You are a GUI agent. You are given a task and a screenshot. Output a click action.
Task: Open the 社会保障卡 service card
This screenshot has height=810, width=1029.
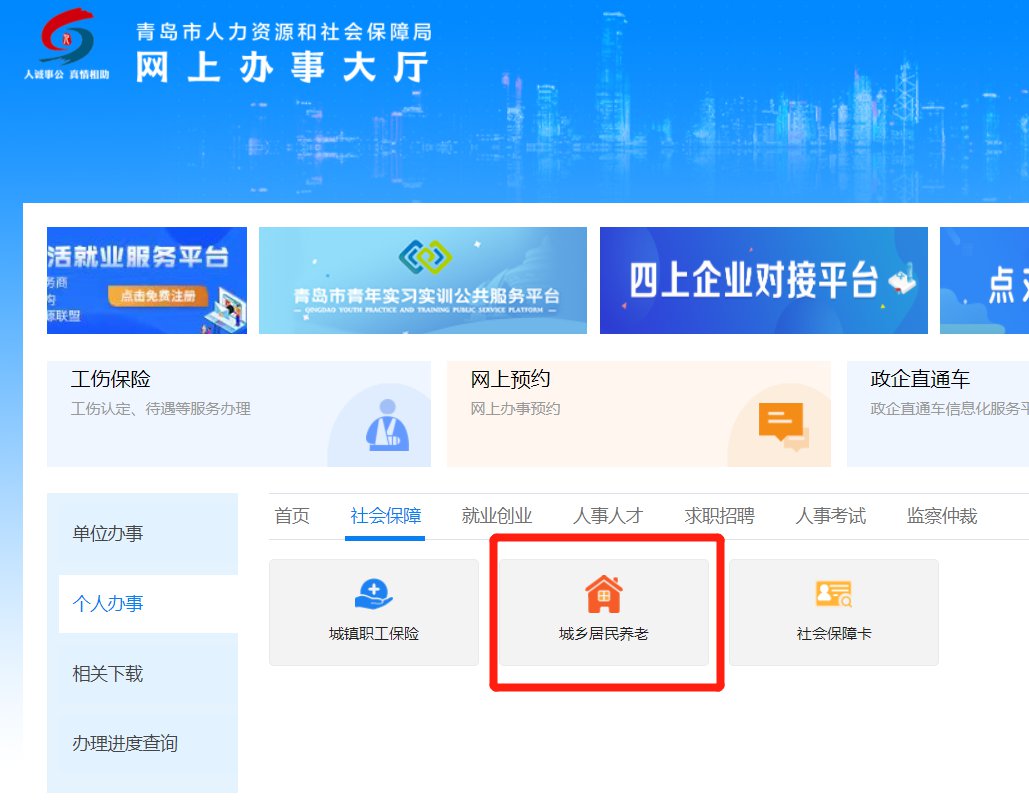point(834,612)
